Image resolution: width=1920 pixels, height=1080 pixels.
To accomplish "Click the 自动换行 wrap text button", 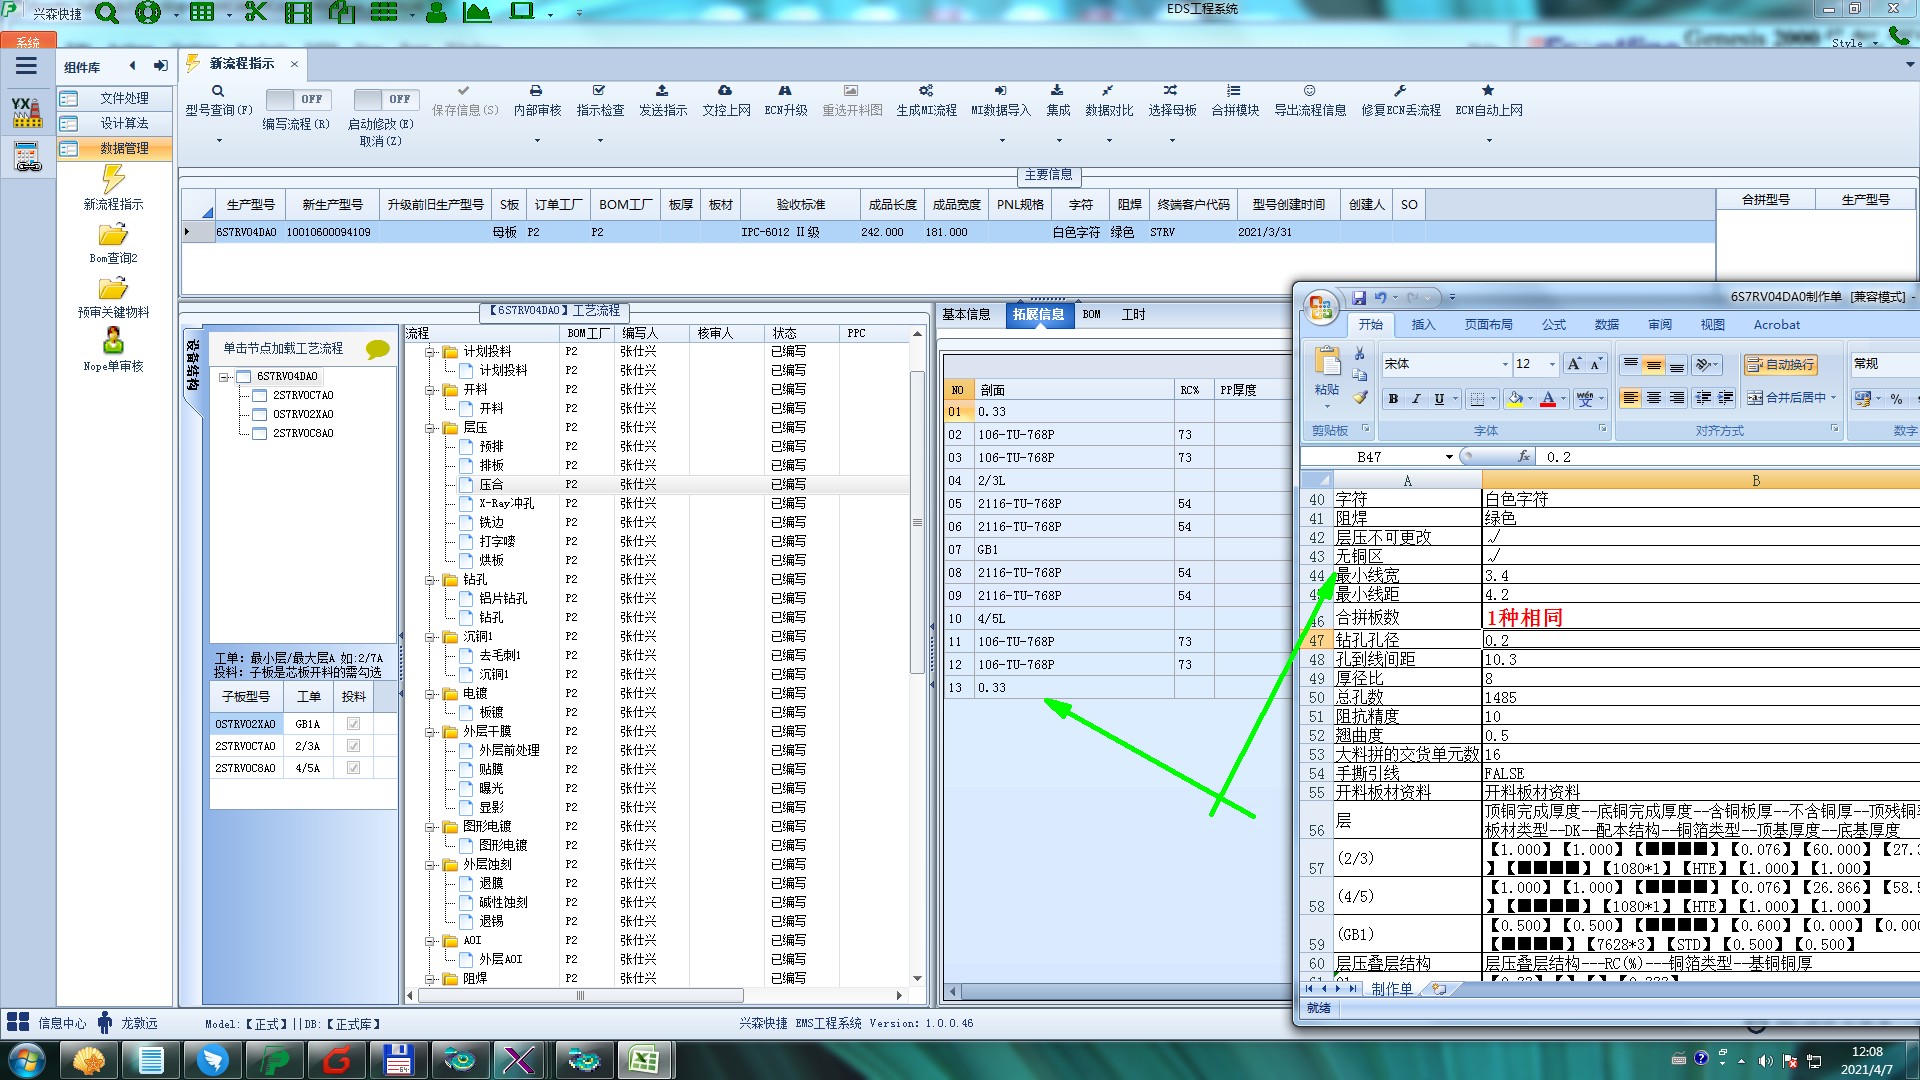I will (1780, 365).
